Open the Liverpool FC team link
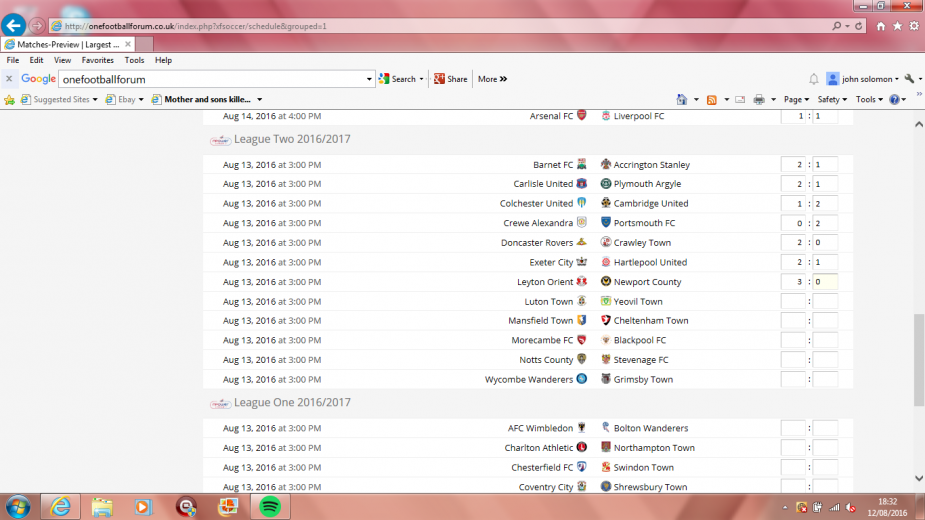This screenshot has height=520, width=925. pyautogui.click(x=638, y=116)
